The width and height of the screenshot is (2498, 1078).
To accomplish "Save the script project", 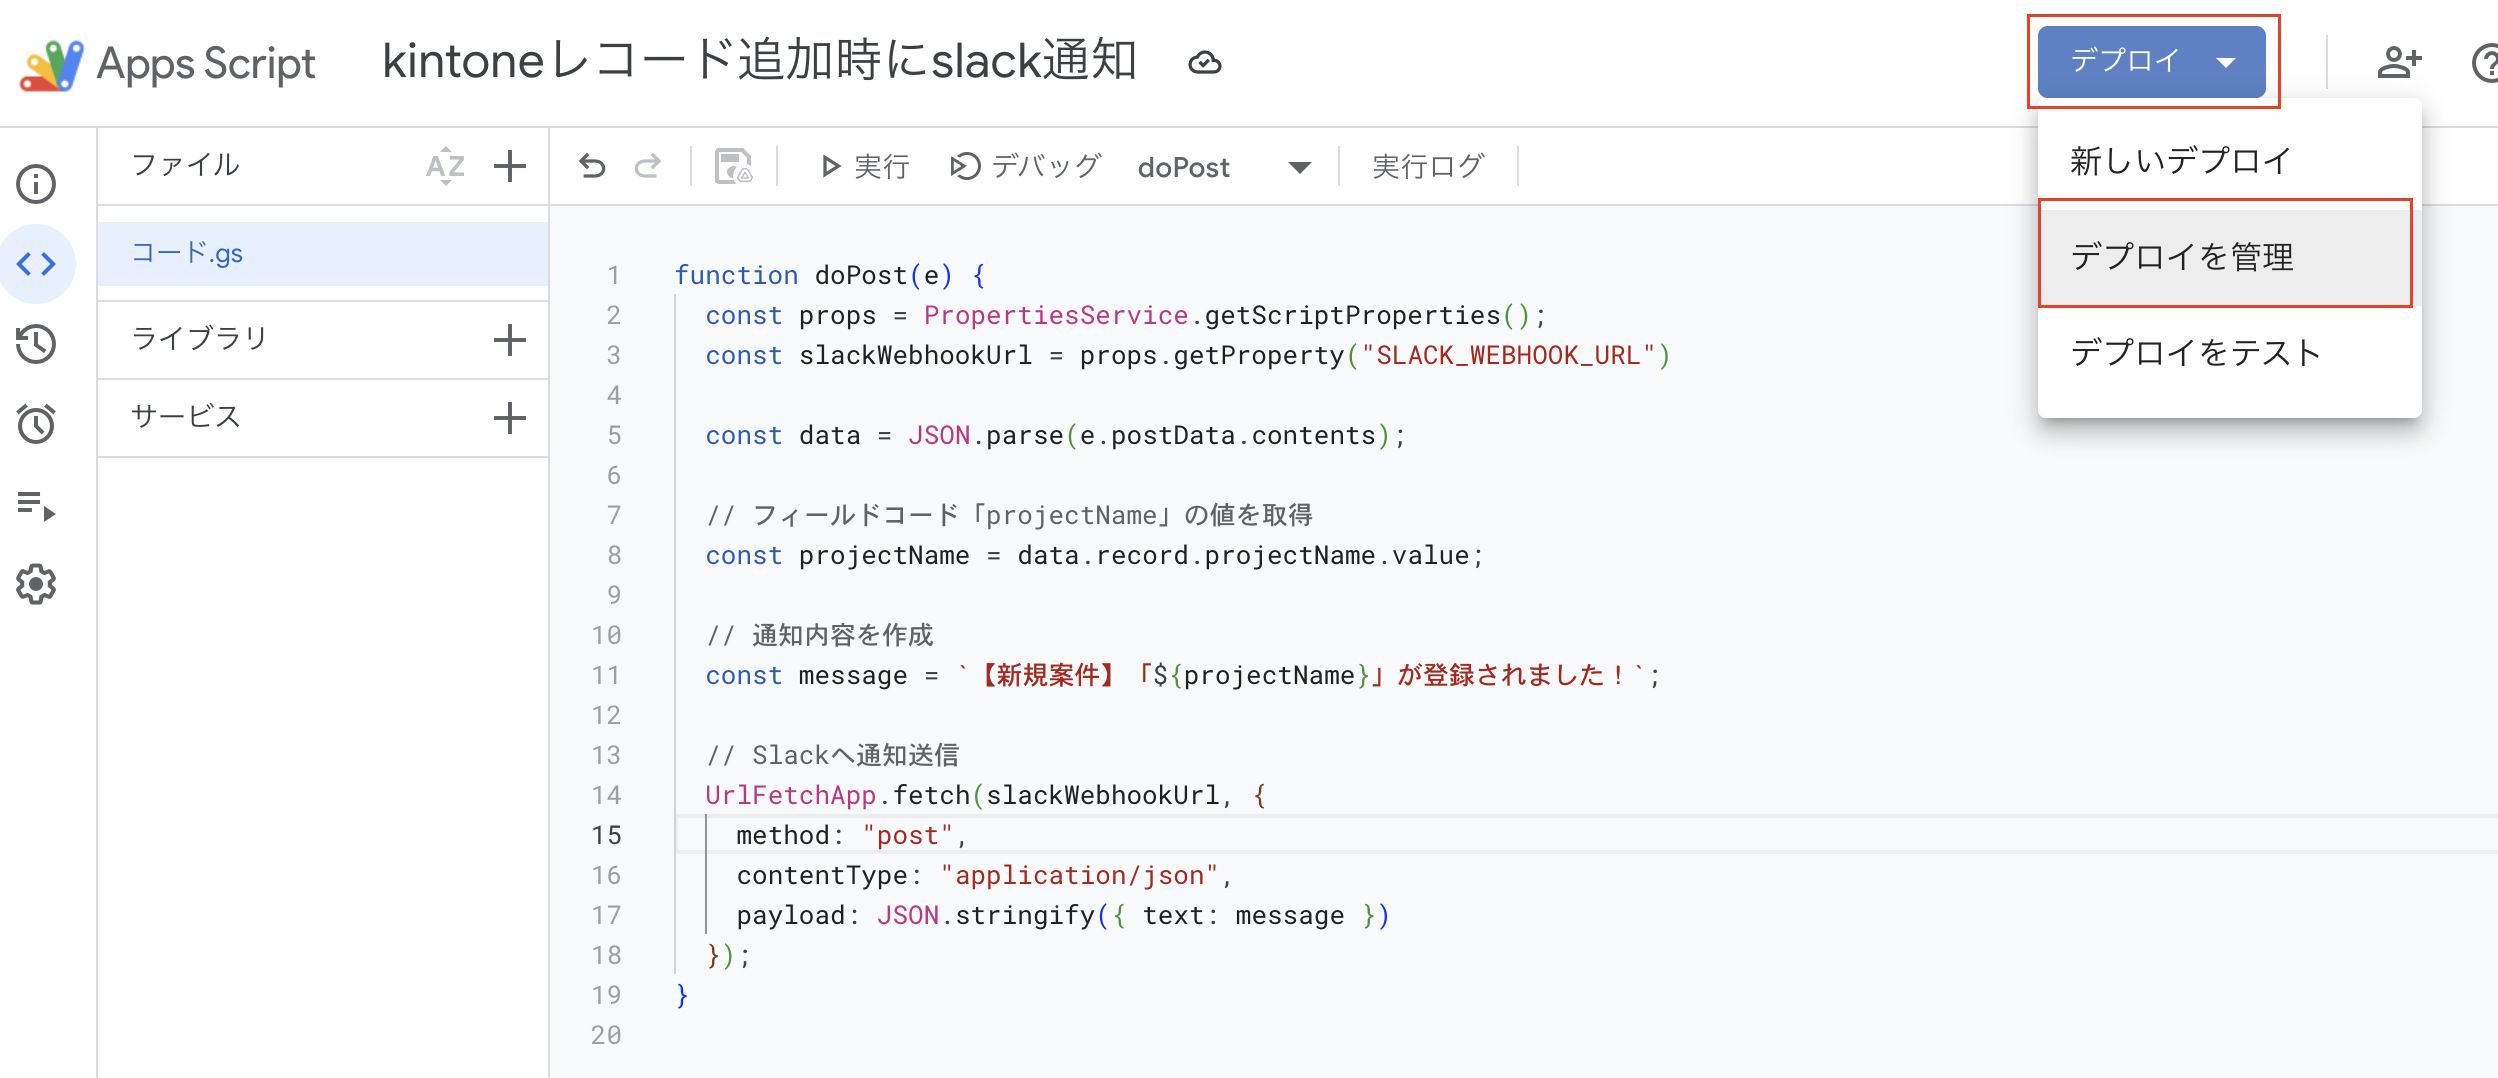I will pyautogui.click(x=731, y=166).
